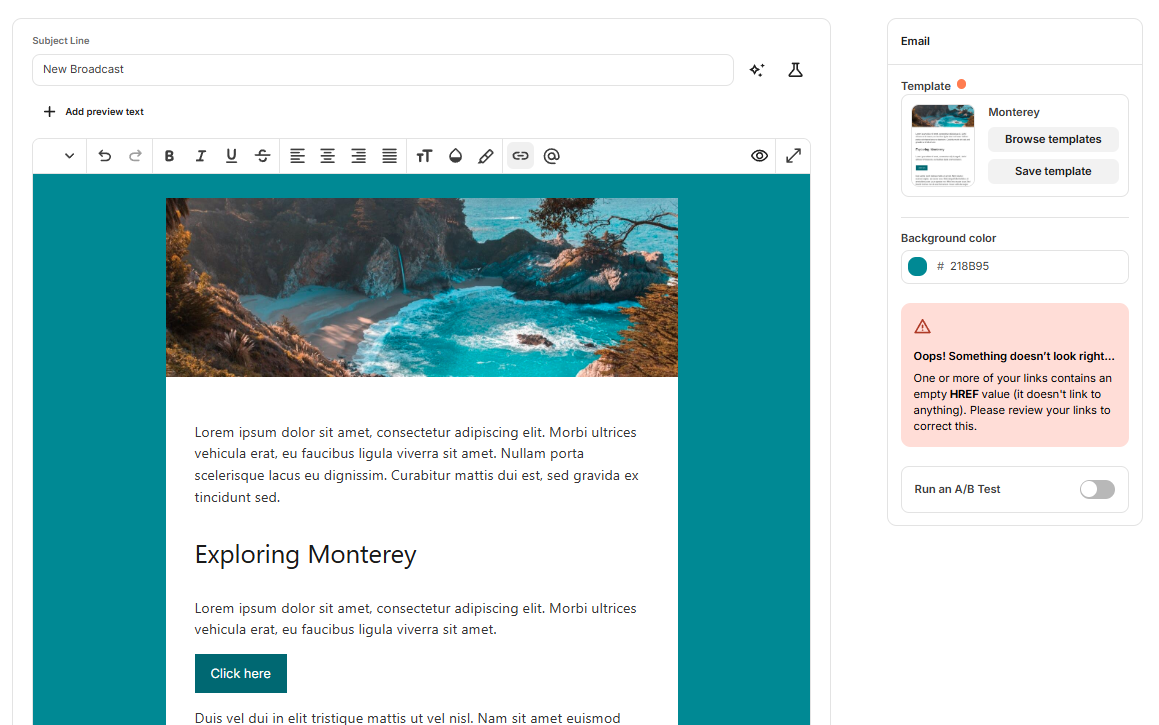Click the first Lorem ipsum paragraph
Screen dimensions: 1159x725
[x=417, y=464]
